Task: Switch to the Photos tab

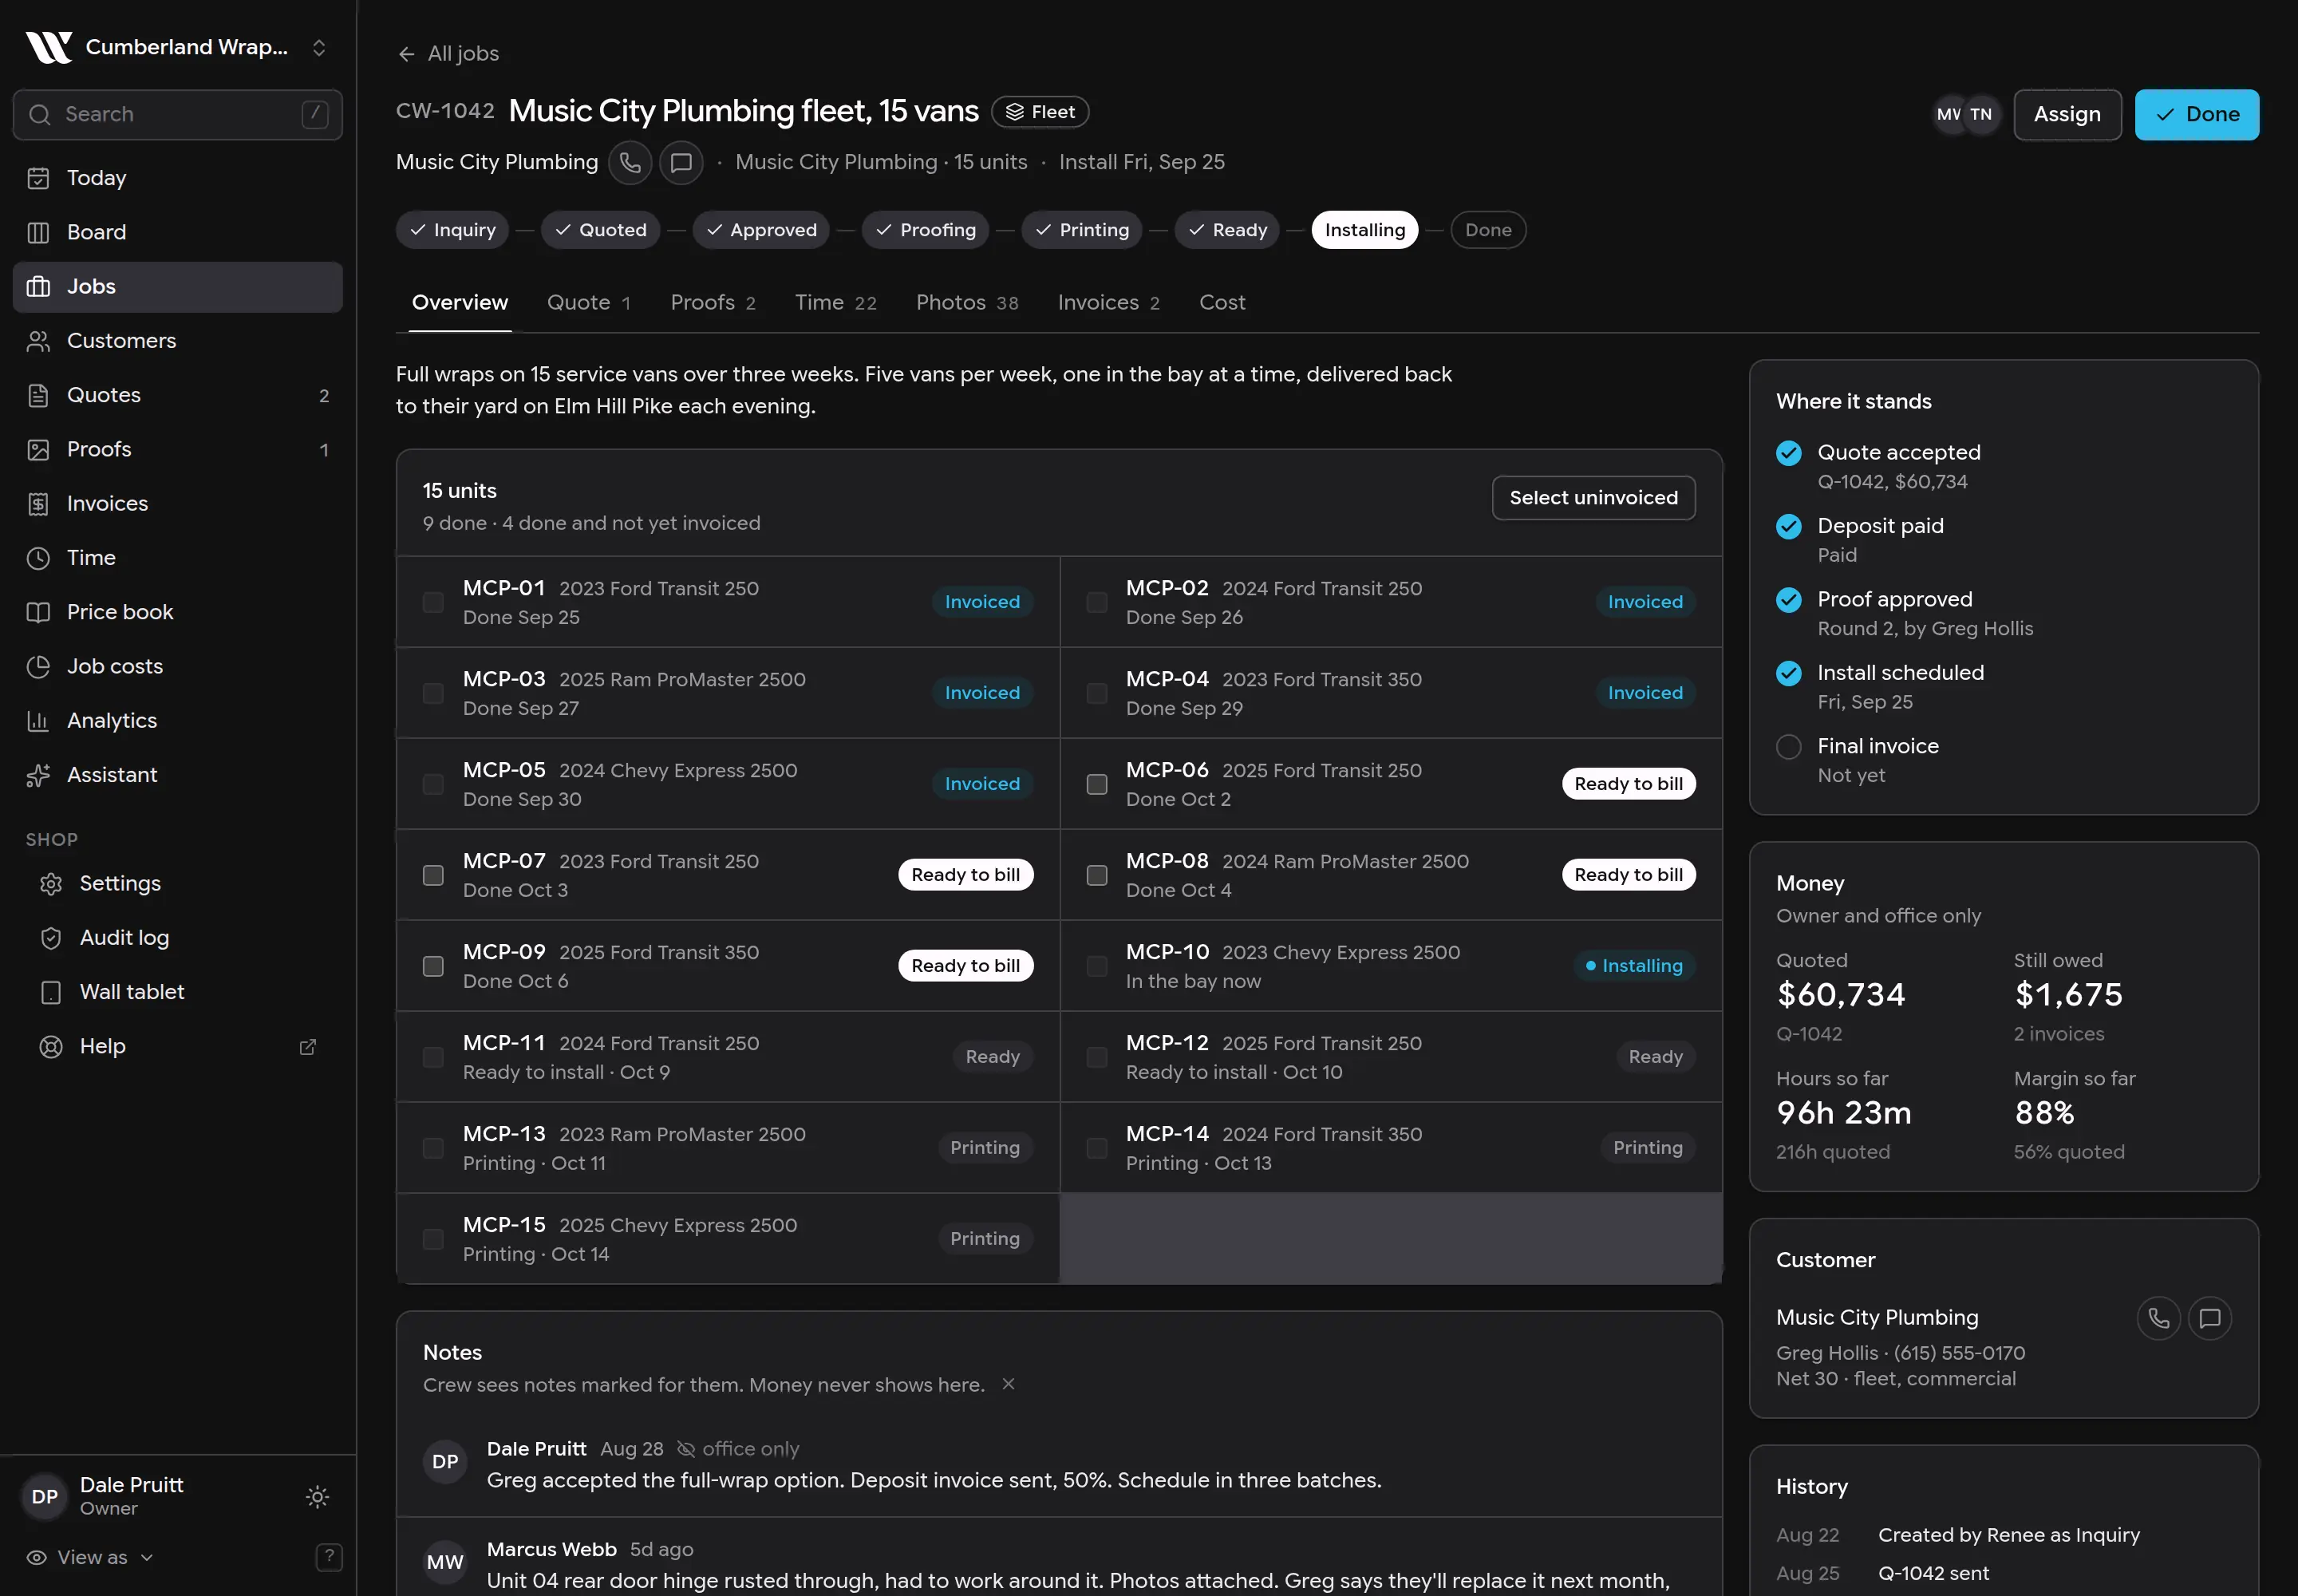Action: 966,302
